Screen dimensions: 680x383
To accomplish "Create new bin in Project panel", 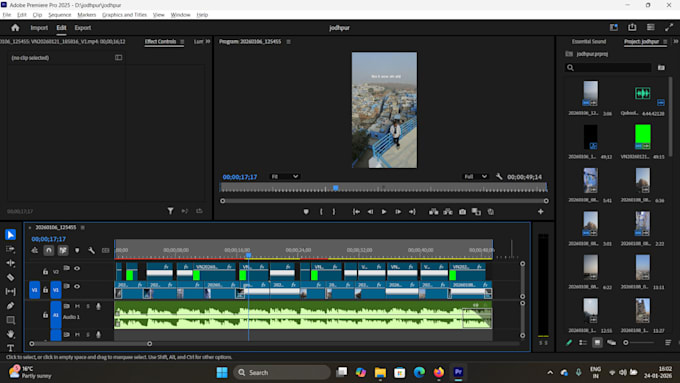I will tap(661, 68).
